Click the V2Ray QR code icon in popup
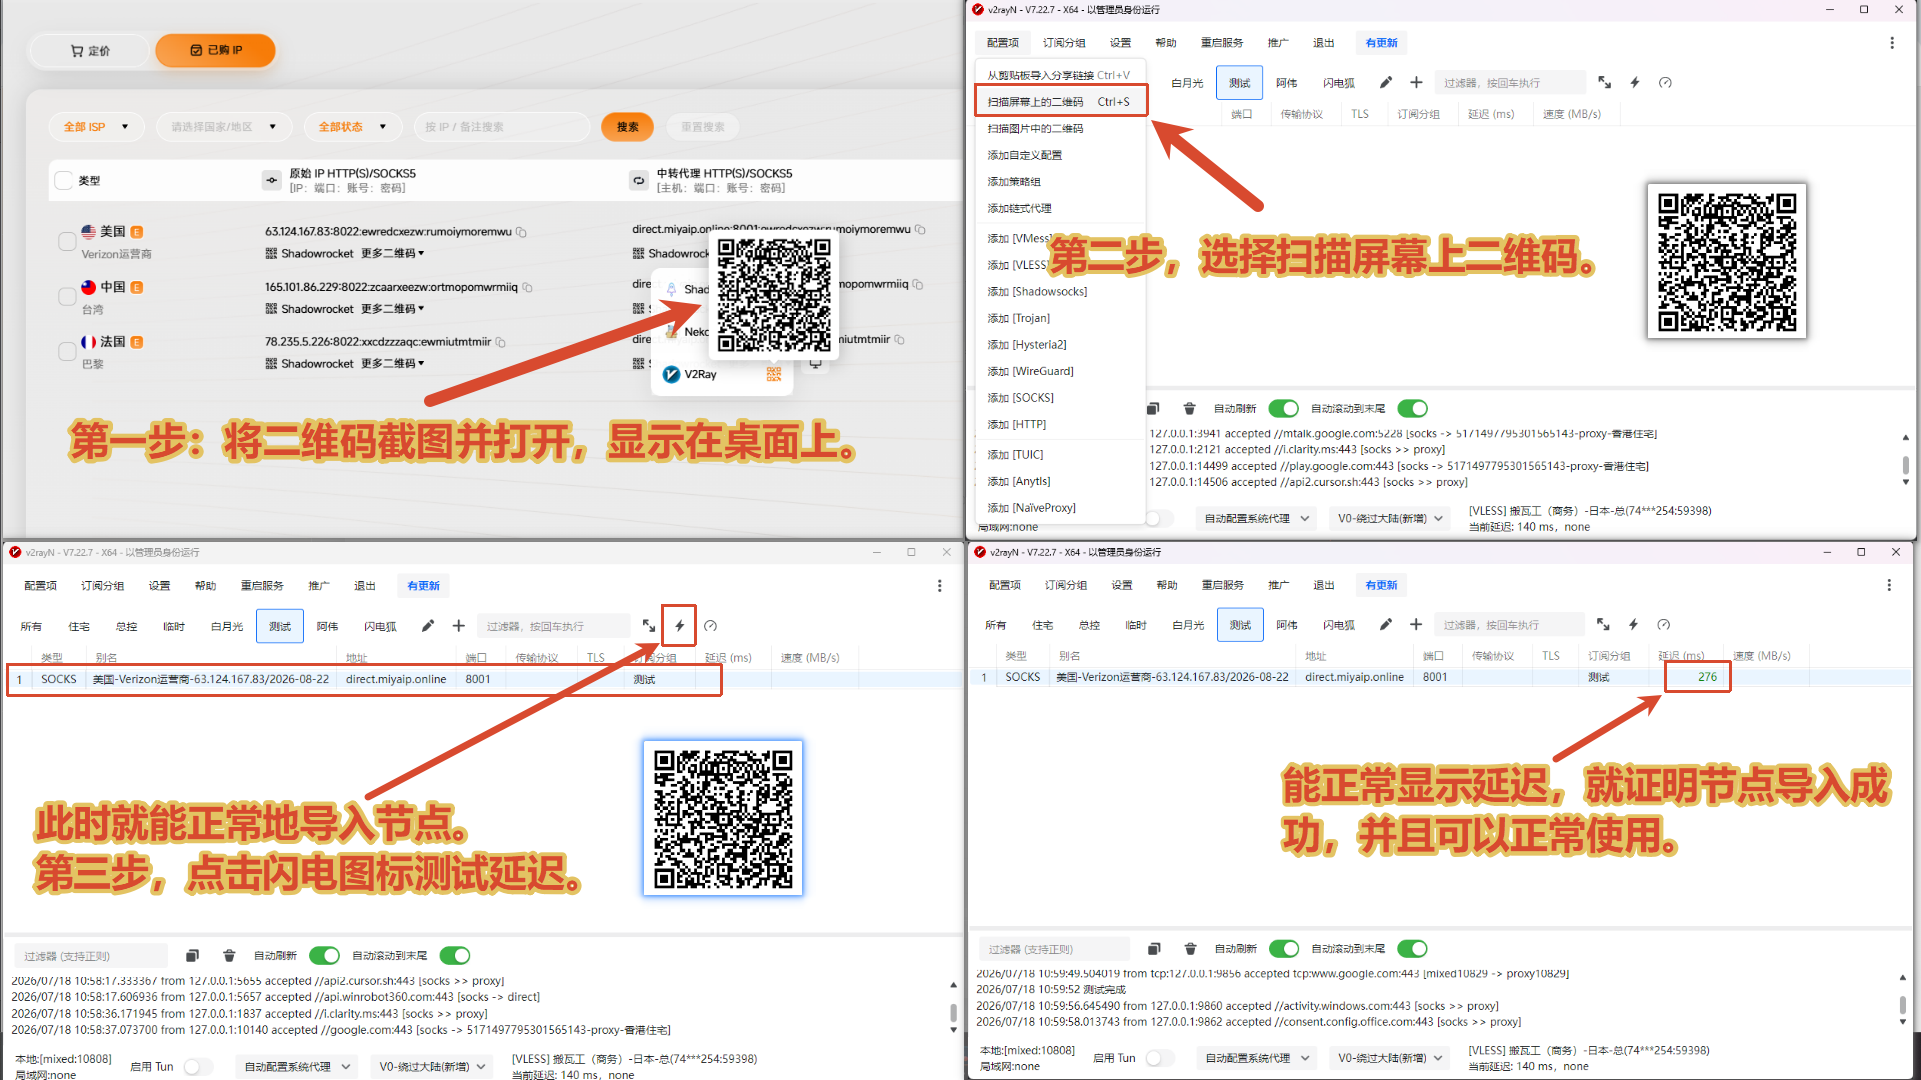1921x1080 pixels. 773,374
